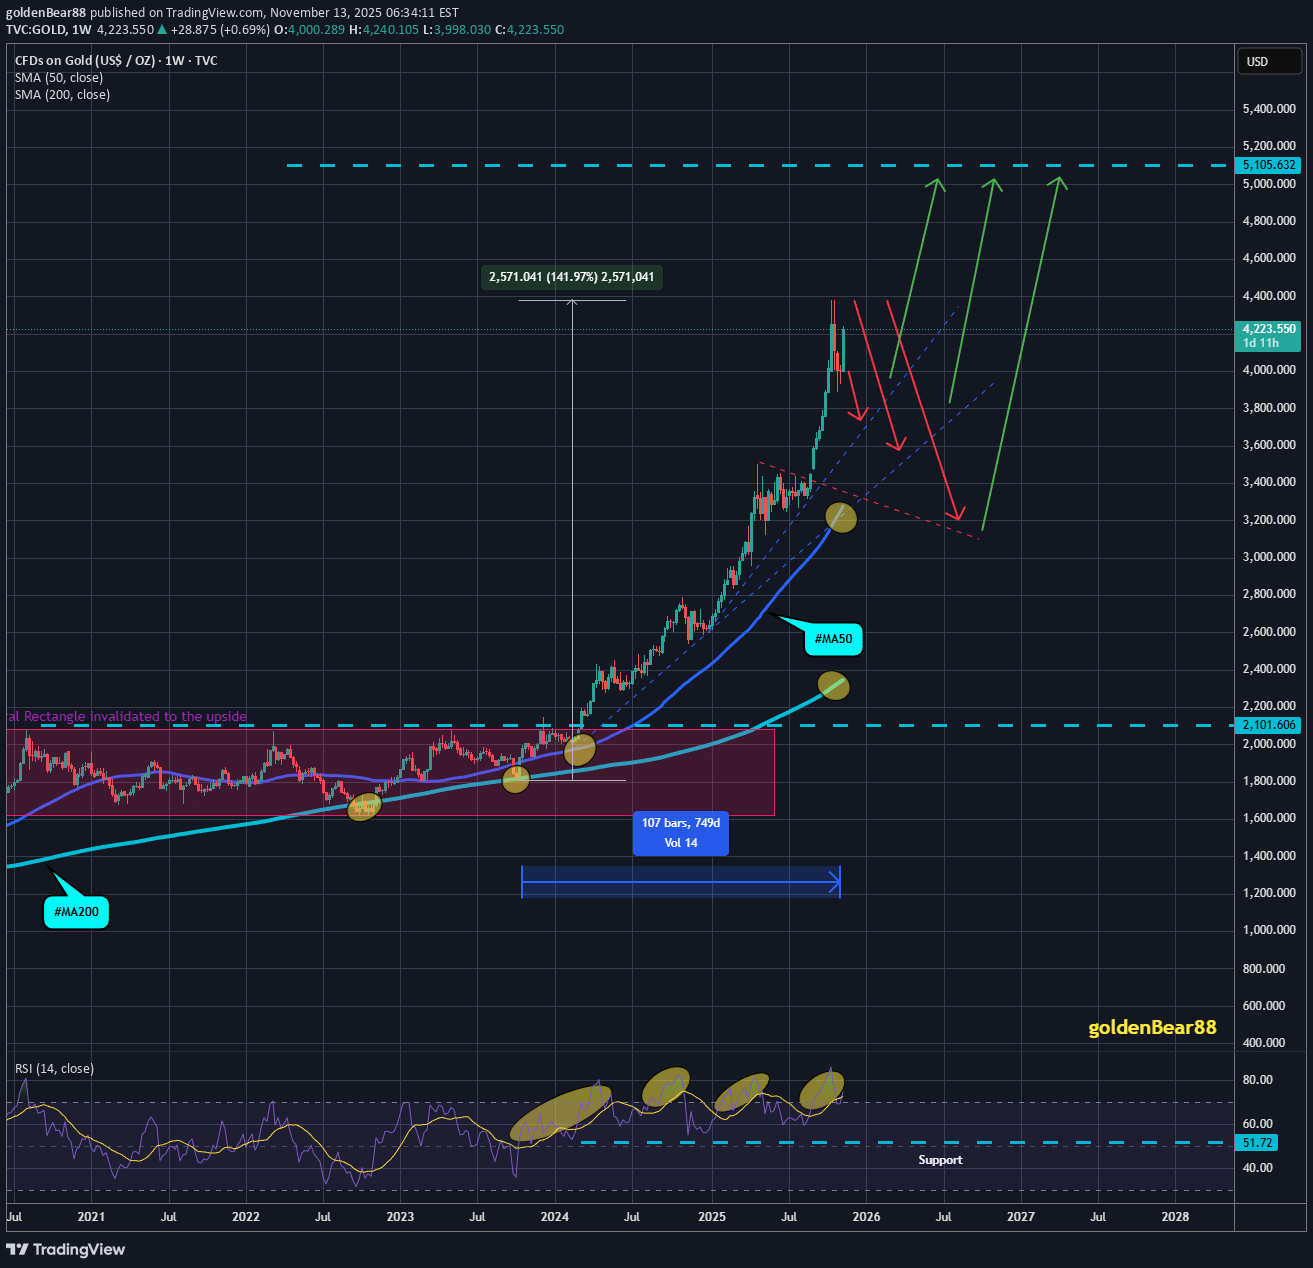This screenshot has width=1313, height=1268.
Task: Click the close value C:4,223.550
Action: point(529,30)
